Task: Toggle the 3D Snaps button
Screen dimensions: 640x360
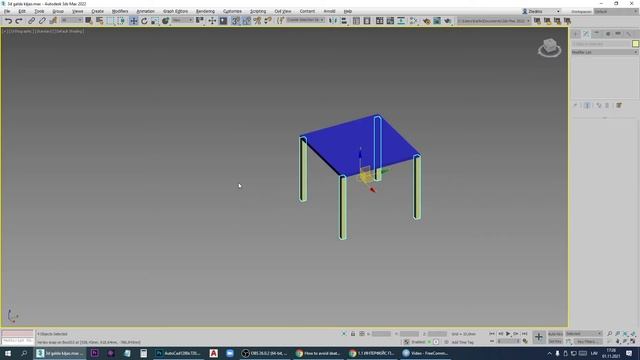Action: [236, 20]
